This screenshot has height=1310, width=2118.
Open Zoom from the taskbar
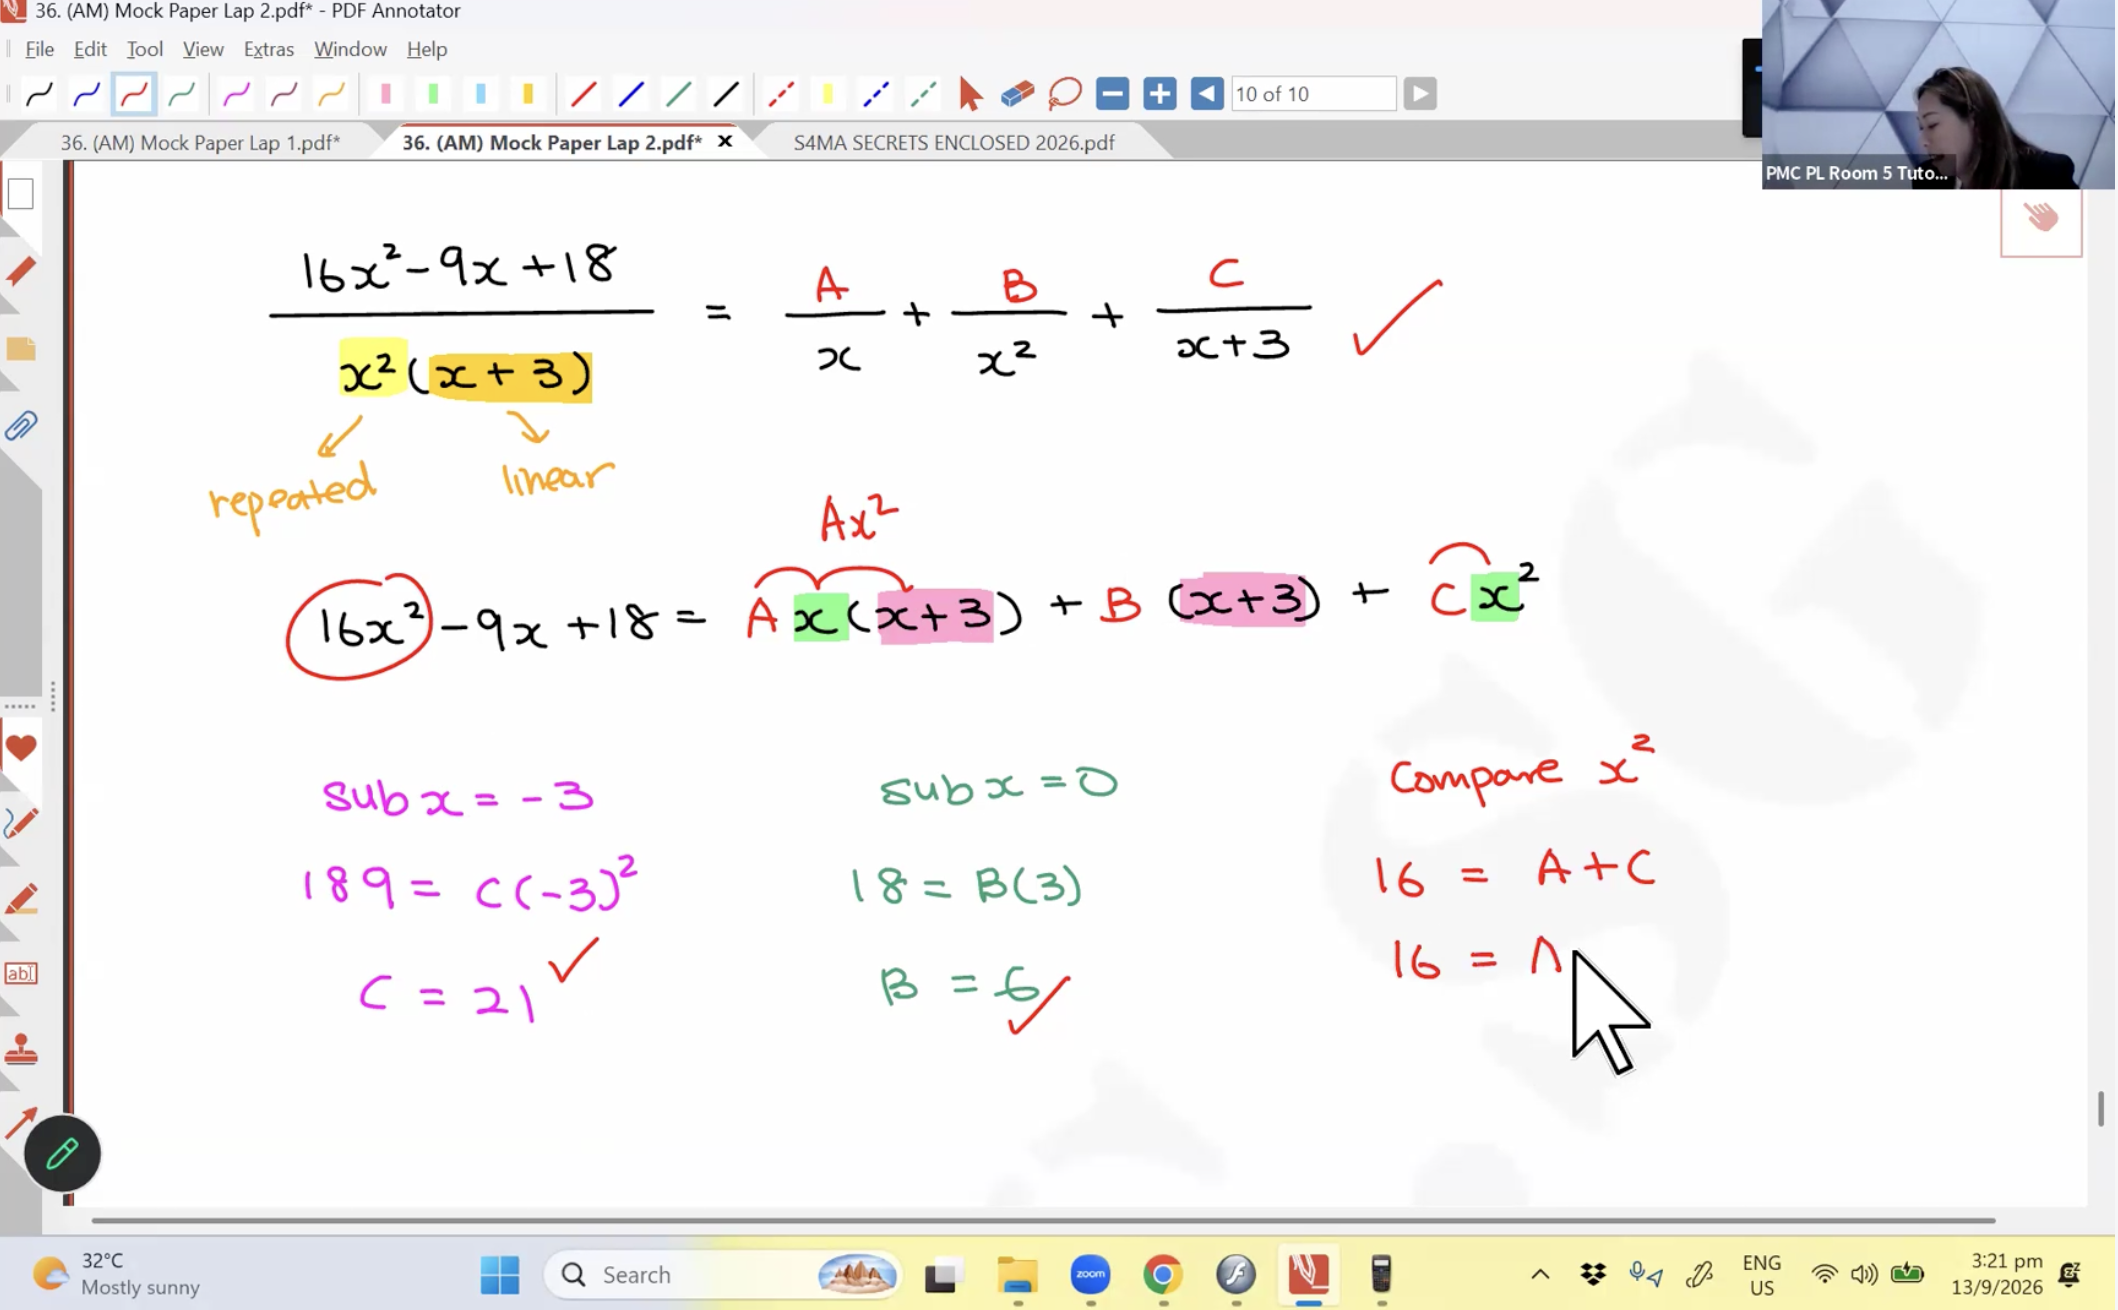(x=1090, y=1275)
